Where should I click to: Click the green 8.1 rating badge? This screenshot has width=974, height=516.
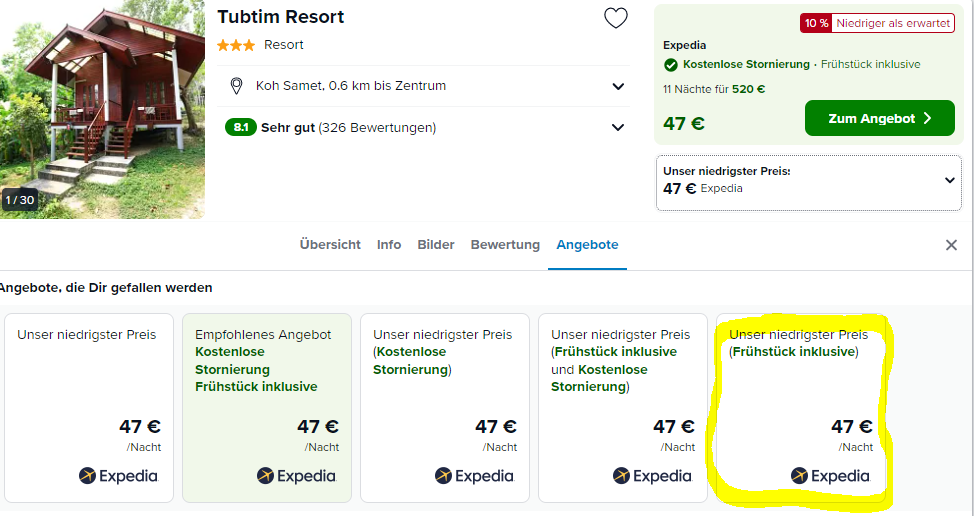click(240, 127)
